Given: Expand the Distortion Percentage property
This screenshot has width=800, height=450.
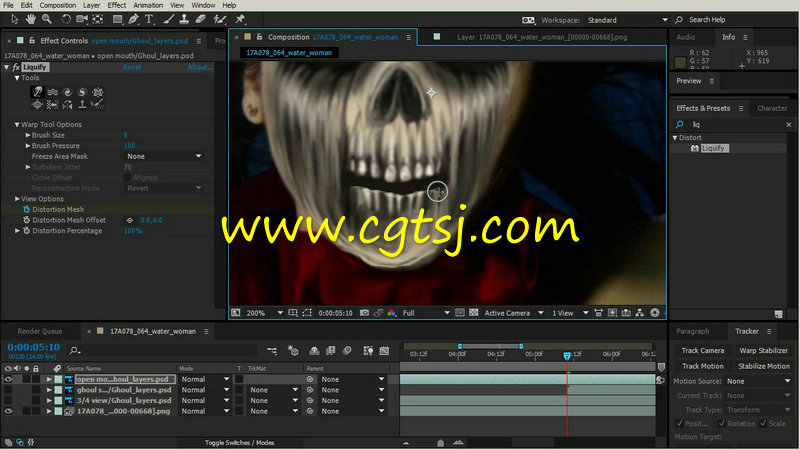Looking at the screenshot, I should 17,231.
